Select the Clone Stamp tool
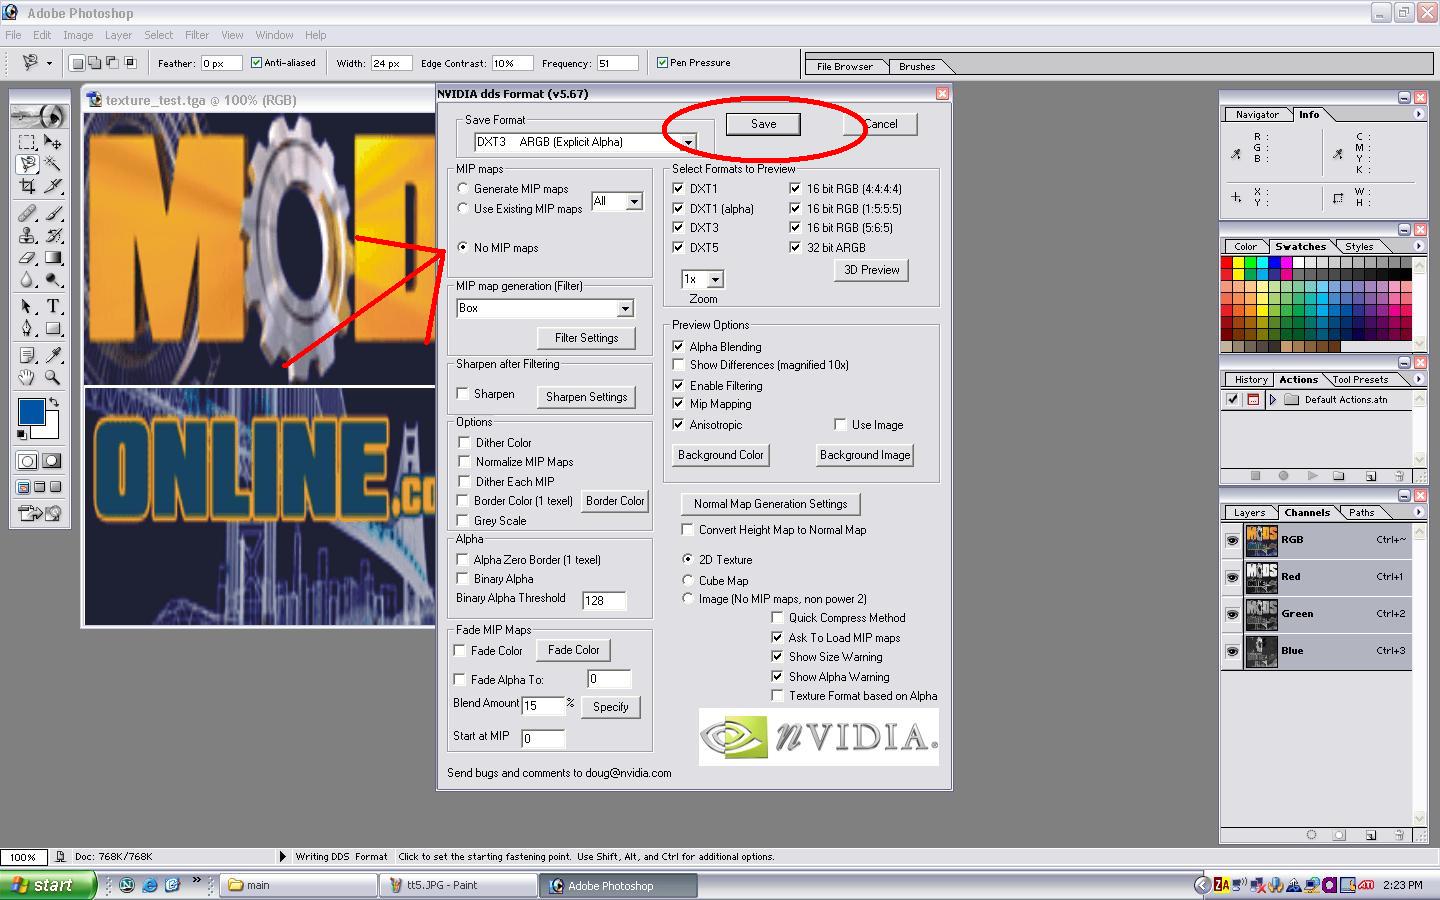The height and width of the screenshot is (900, 1440). 28,236
